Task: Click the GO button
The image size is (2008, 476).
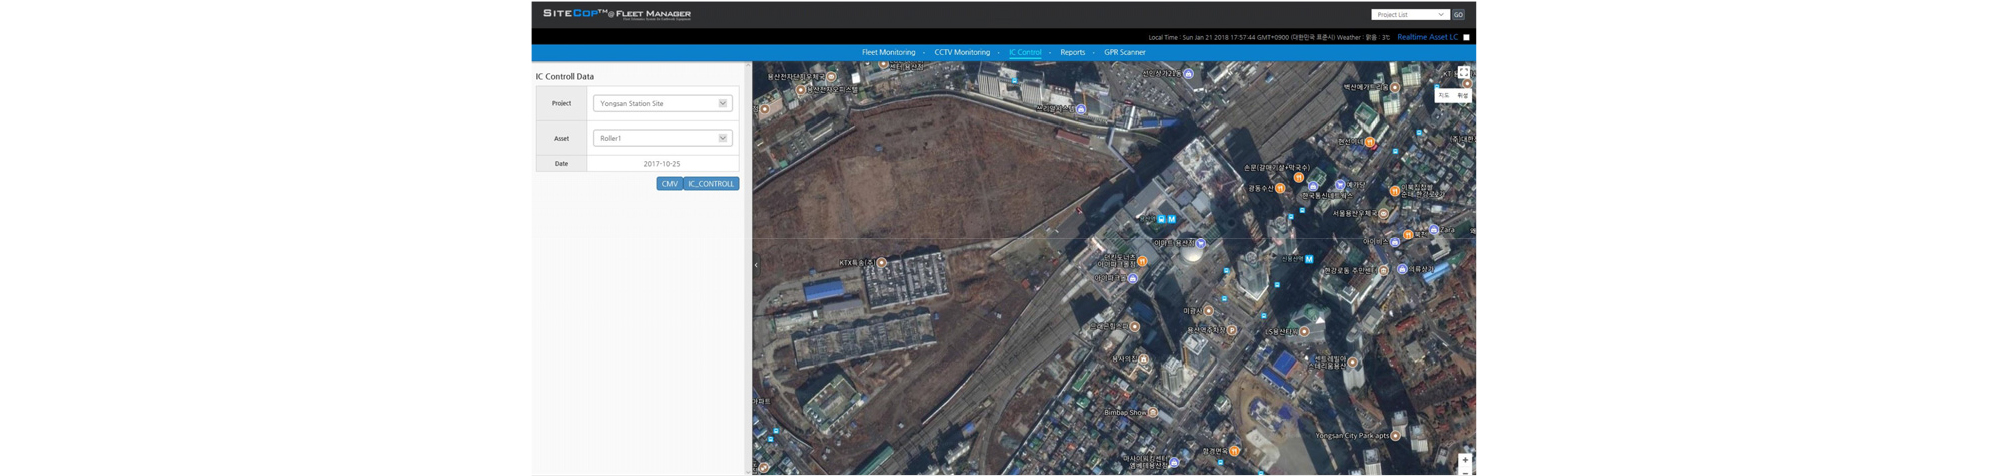Action: click(x=1458, y=14)
